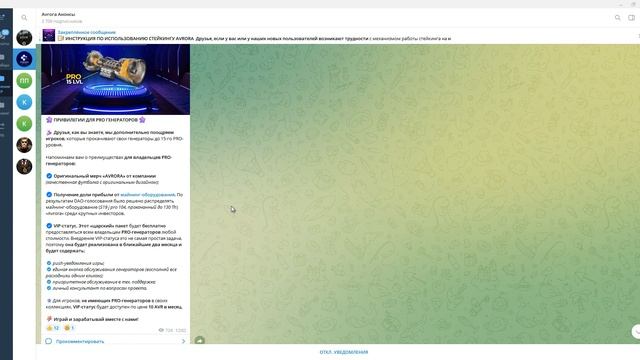Open the first dark avatar chat
Viewport: 640px width, 360px height.
click(x=24, y=38)
